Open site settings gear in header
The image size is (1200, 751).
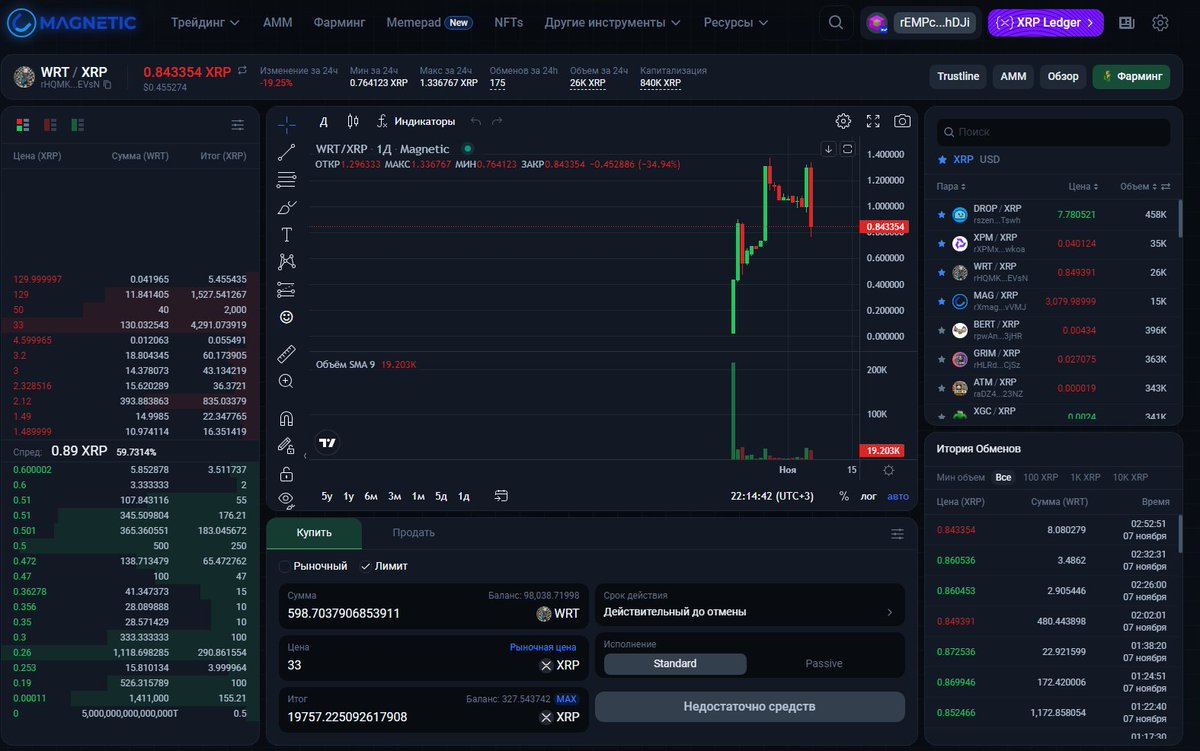(x=1160, y=22)
